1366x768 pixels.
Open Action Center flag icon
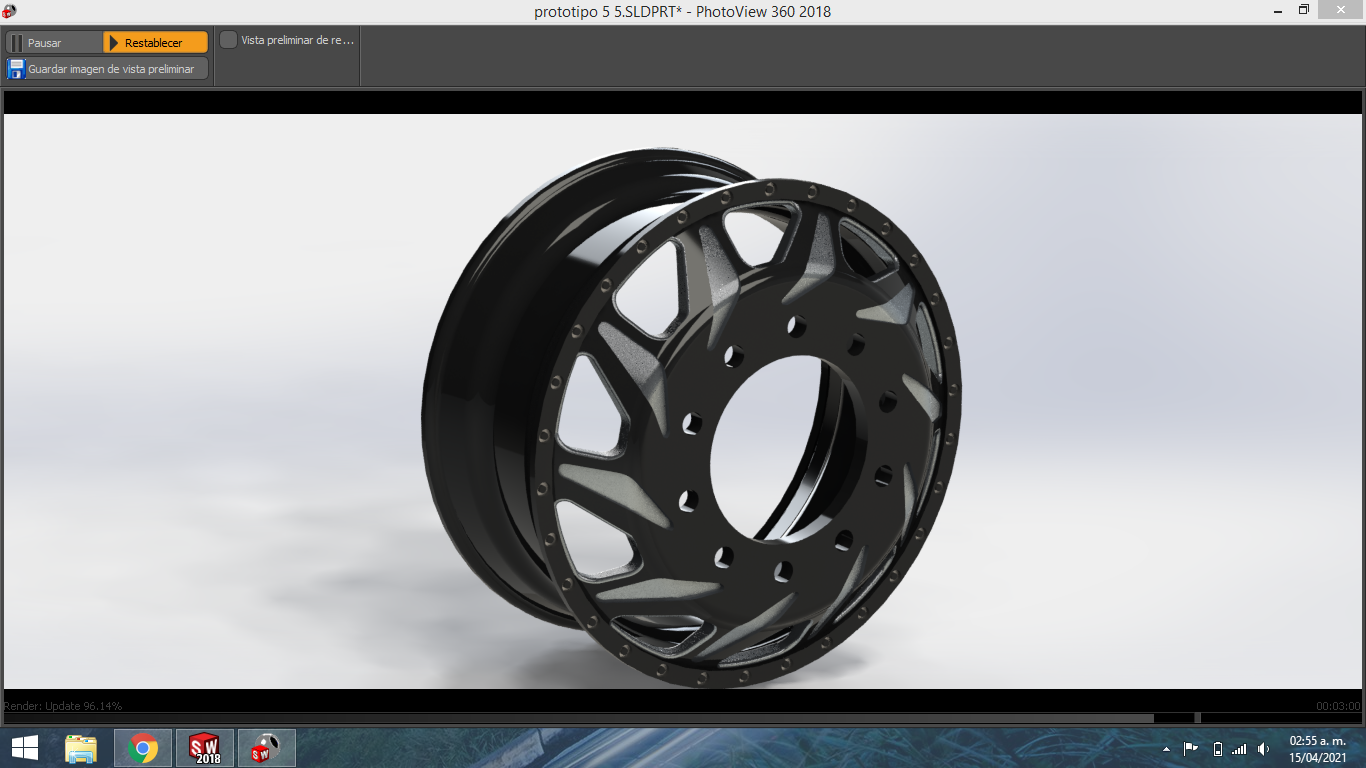coord(1191,748)
